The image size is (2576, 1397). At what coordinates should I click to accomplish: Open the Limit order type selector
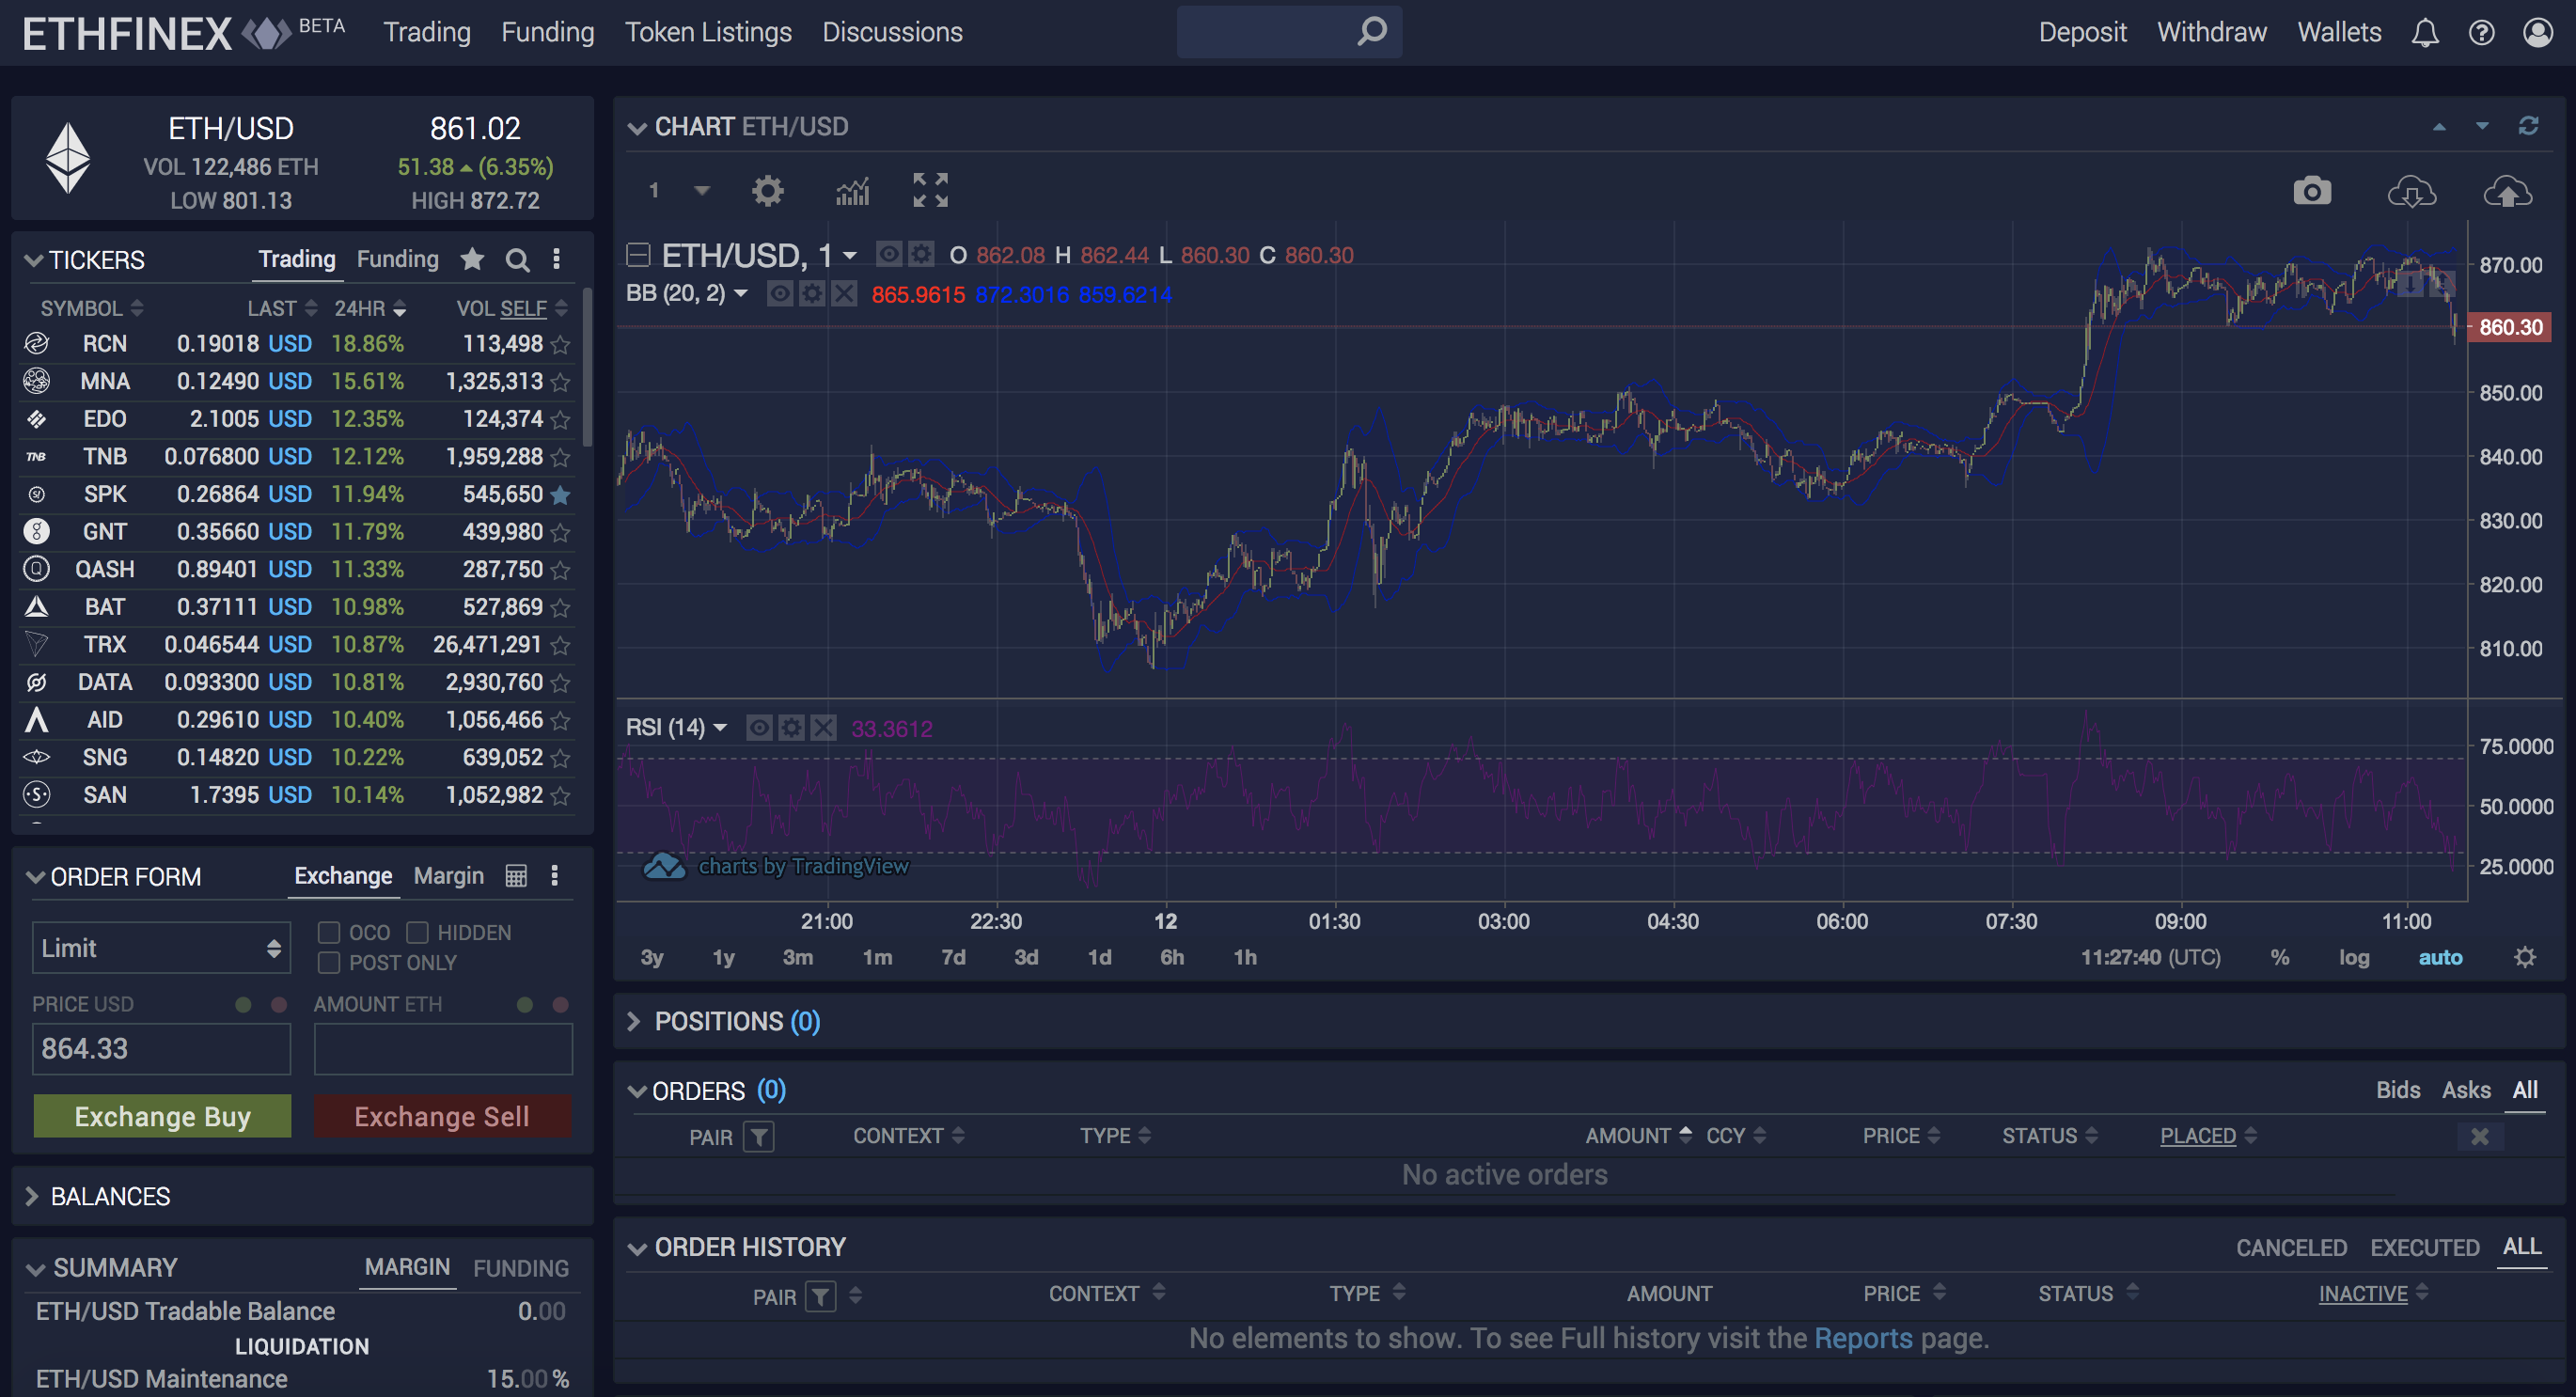(161, 947)
